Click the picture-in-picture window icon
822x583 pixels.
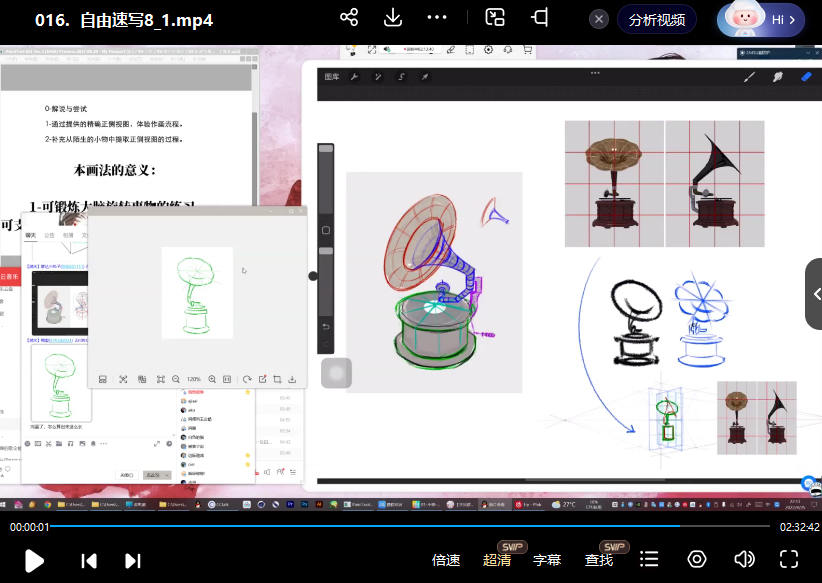coord(495,18)
